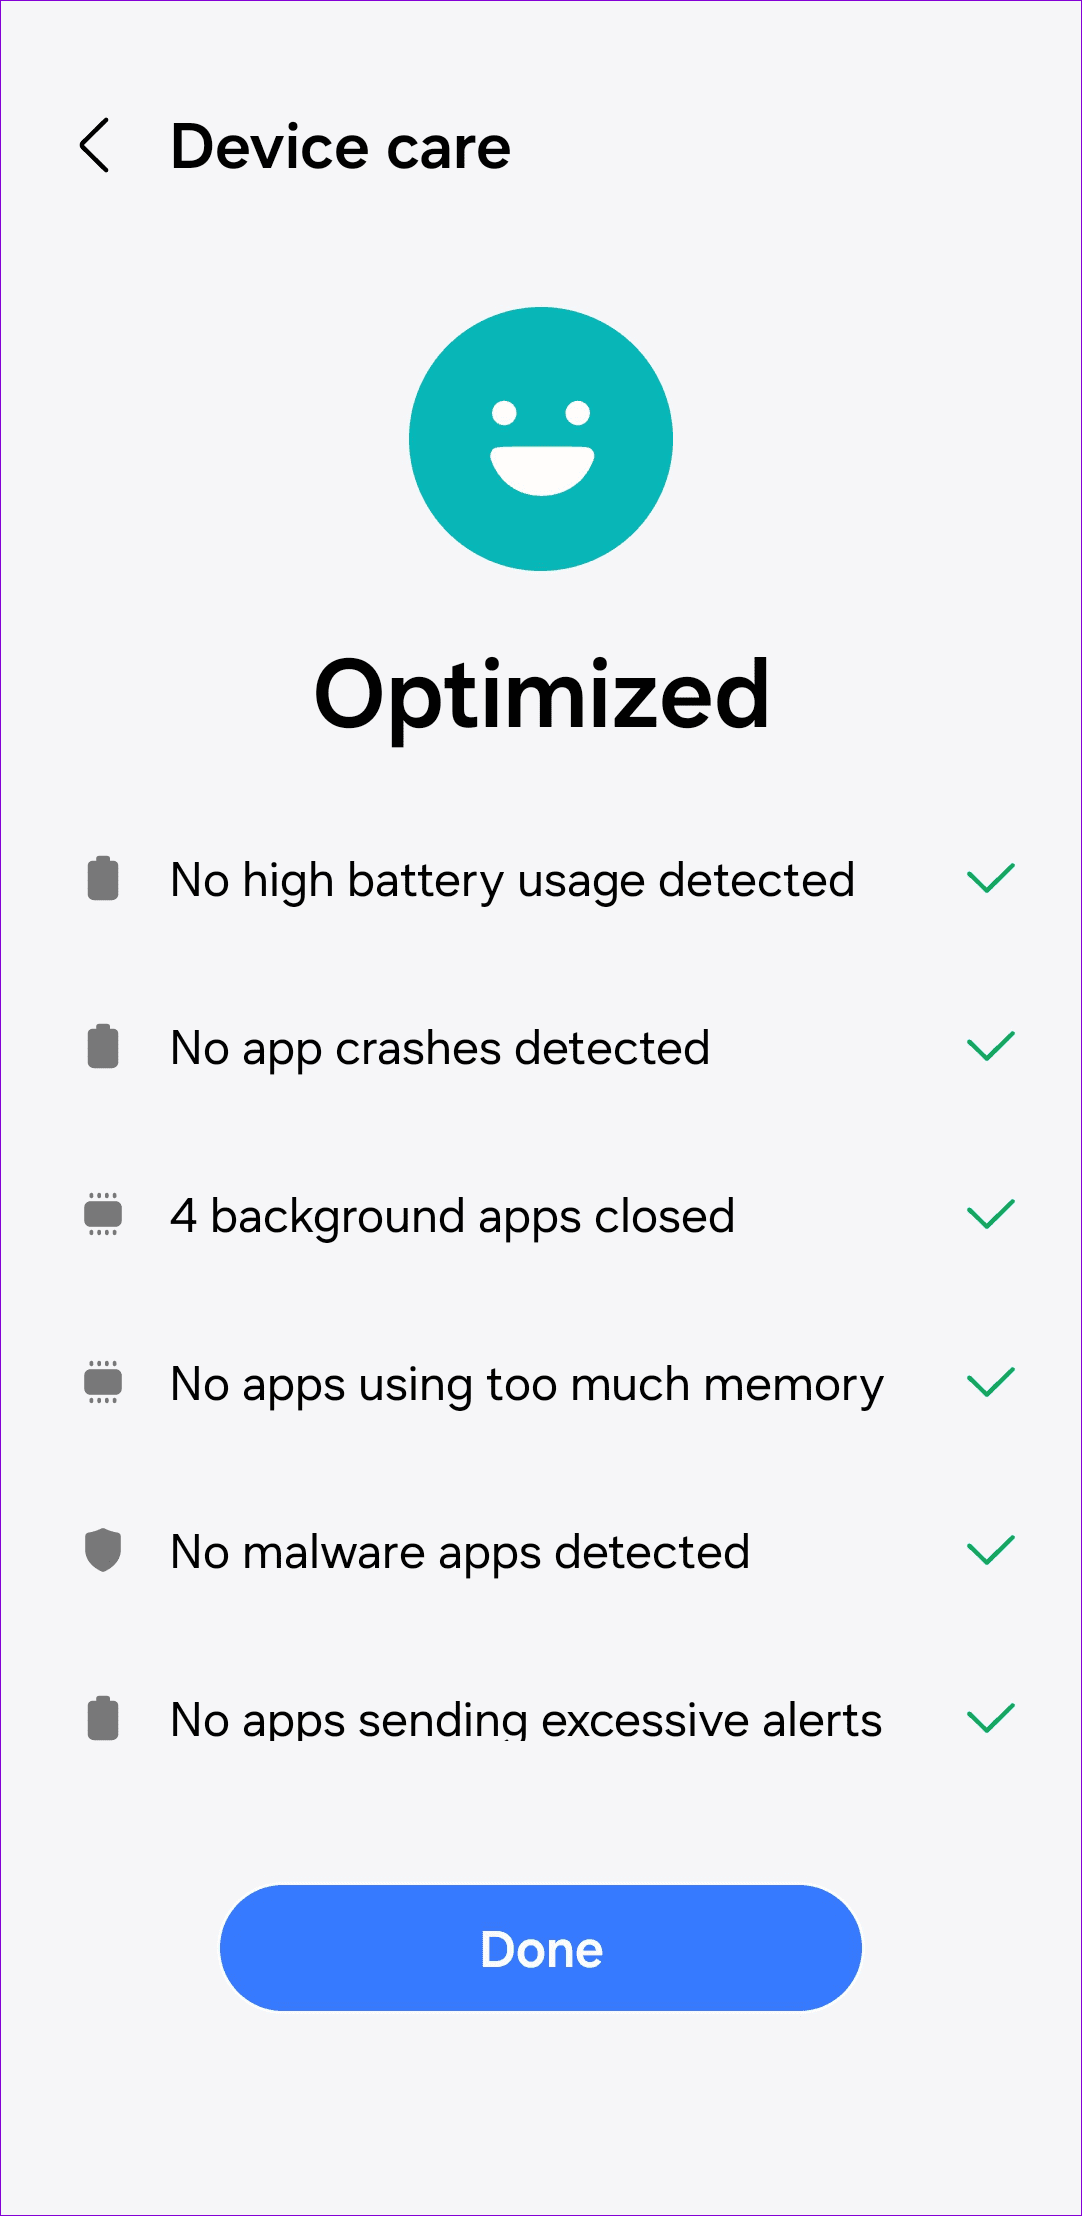Tap battery icon beside app crashes row
The image size is (1082, 2216).
pyautogui.click(x=103, y=1047)
